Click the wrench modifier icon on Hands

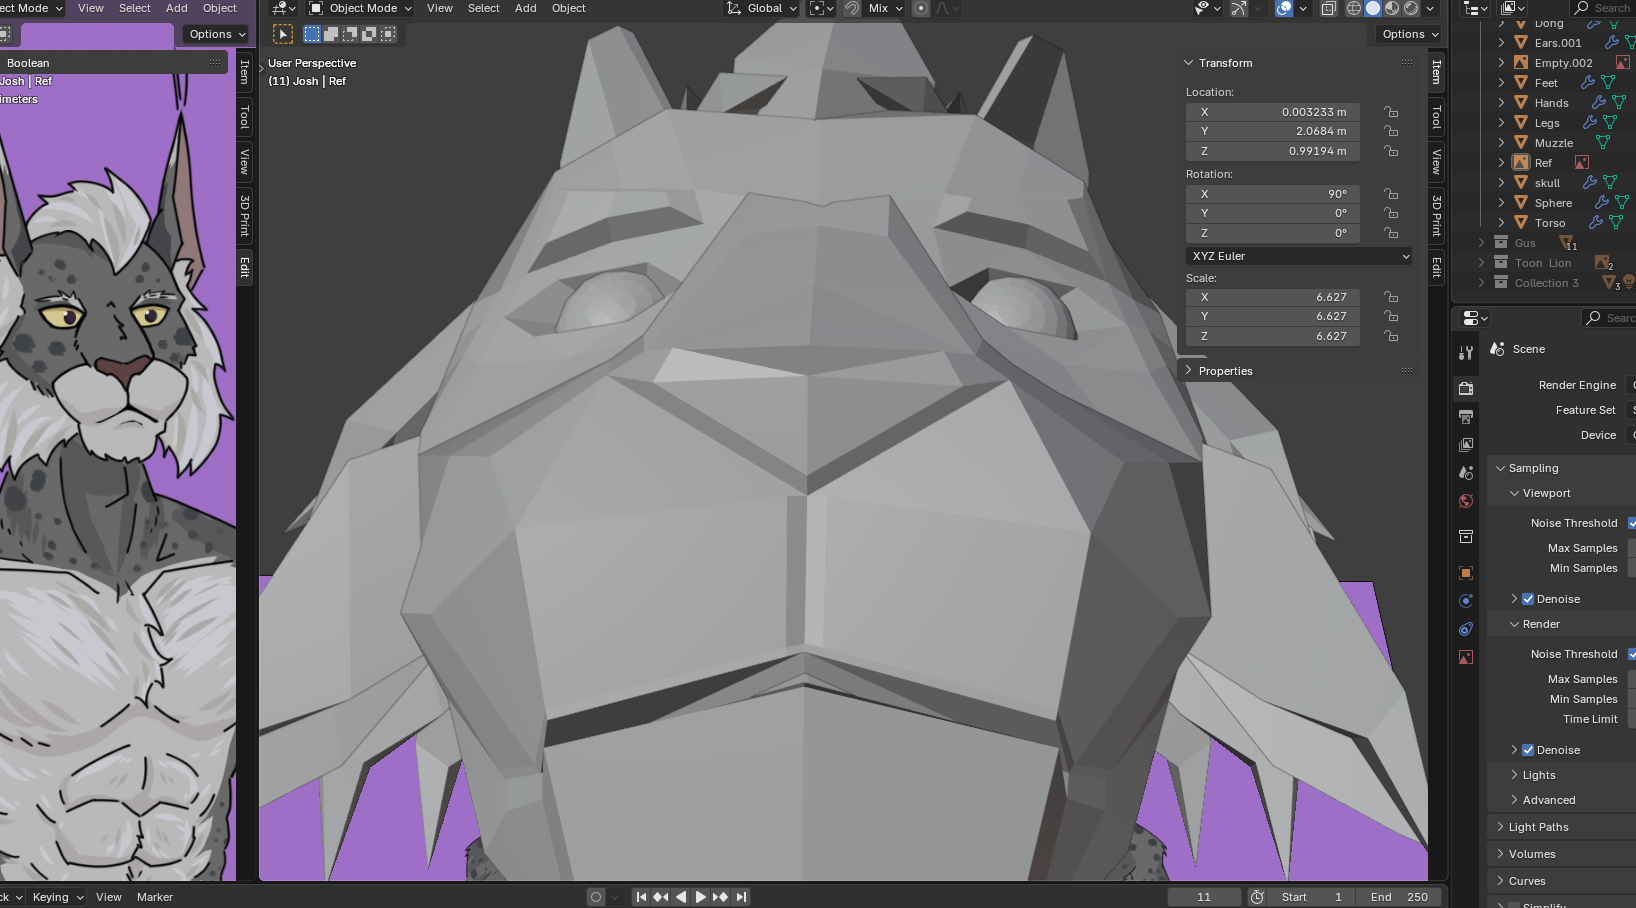1598,103
